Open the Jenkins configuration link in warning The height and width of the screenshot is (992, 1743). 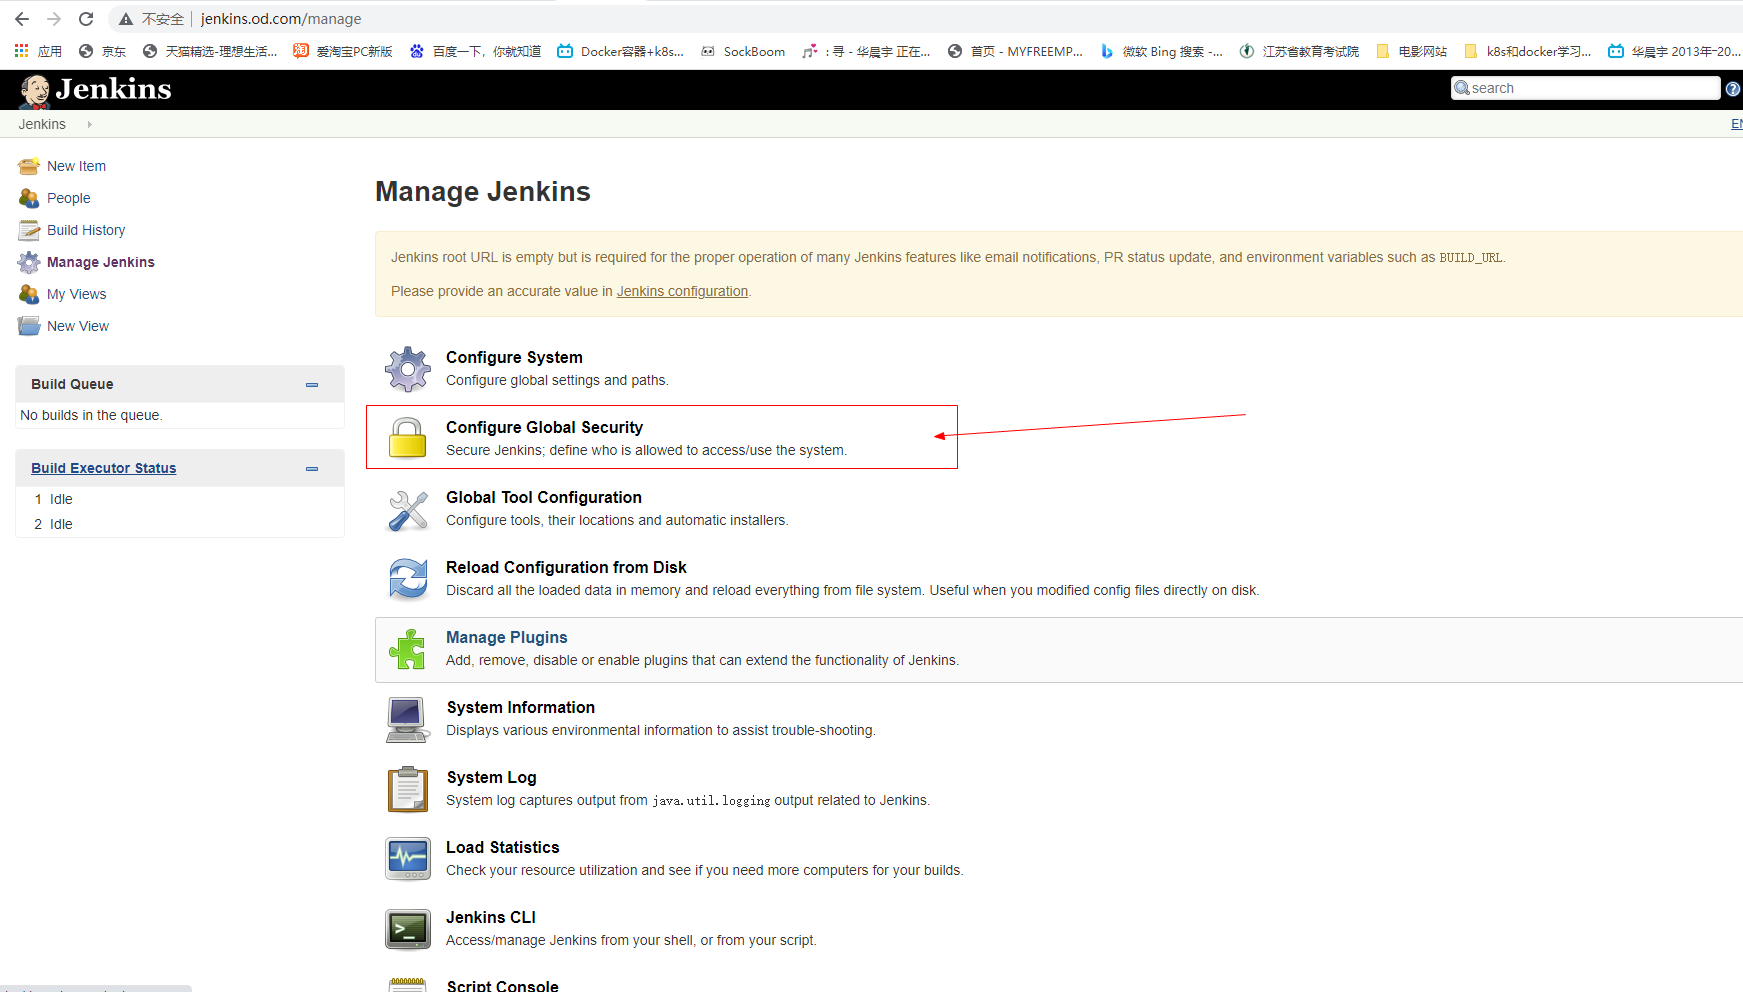[682, 291]
